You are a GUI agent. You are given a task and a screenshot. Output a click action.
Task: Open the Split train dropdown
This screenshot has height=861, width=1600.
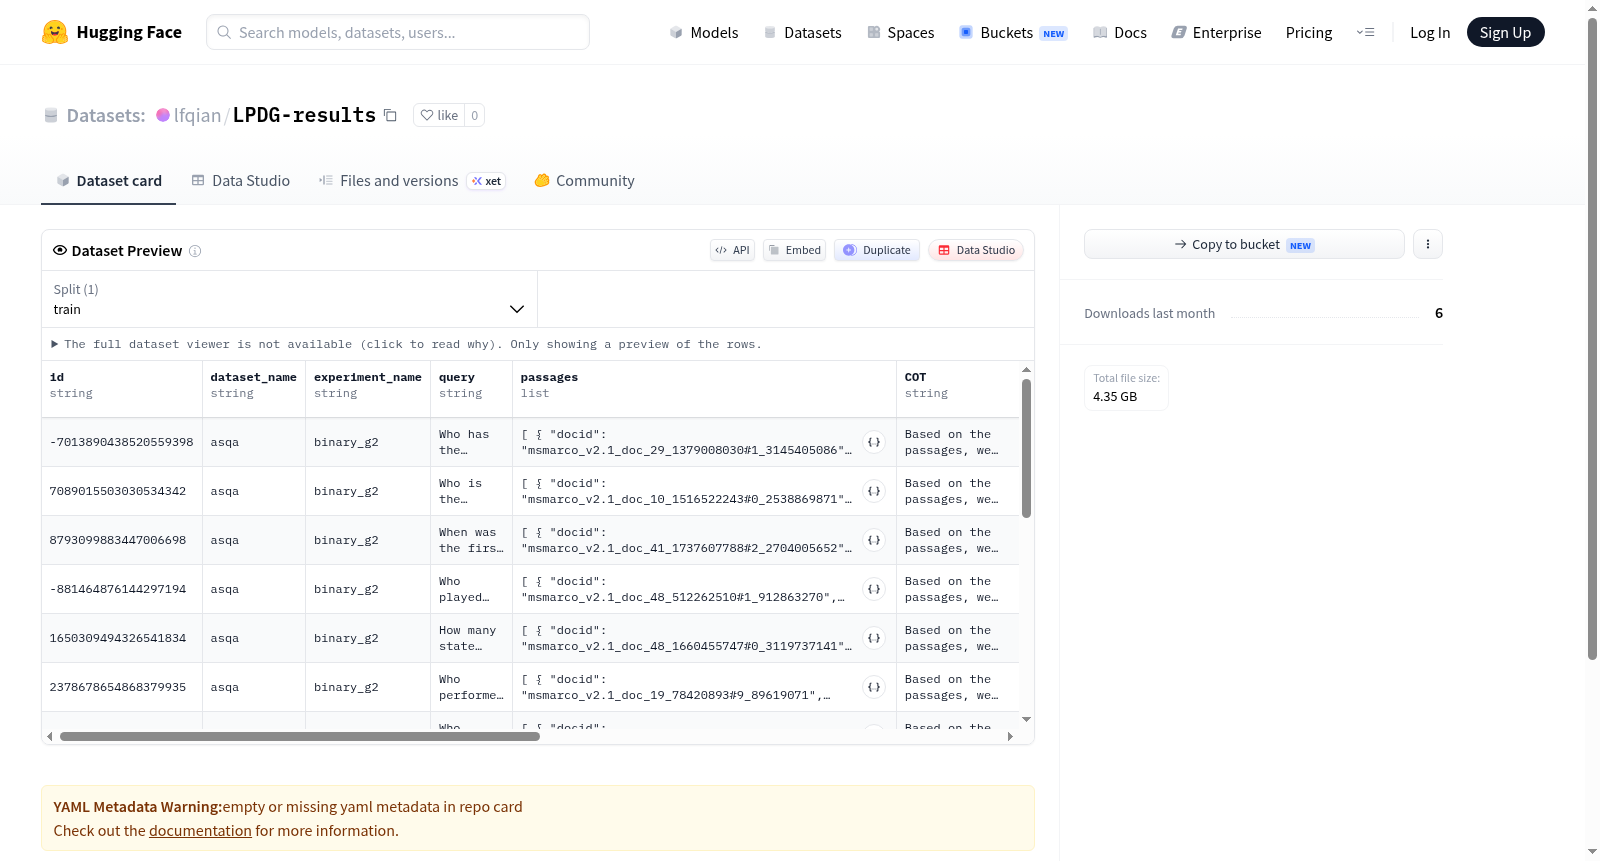[x=289, y=299]
